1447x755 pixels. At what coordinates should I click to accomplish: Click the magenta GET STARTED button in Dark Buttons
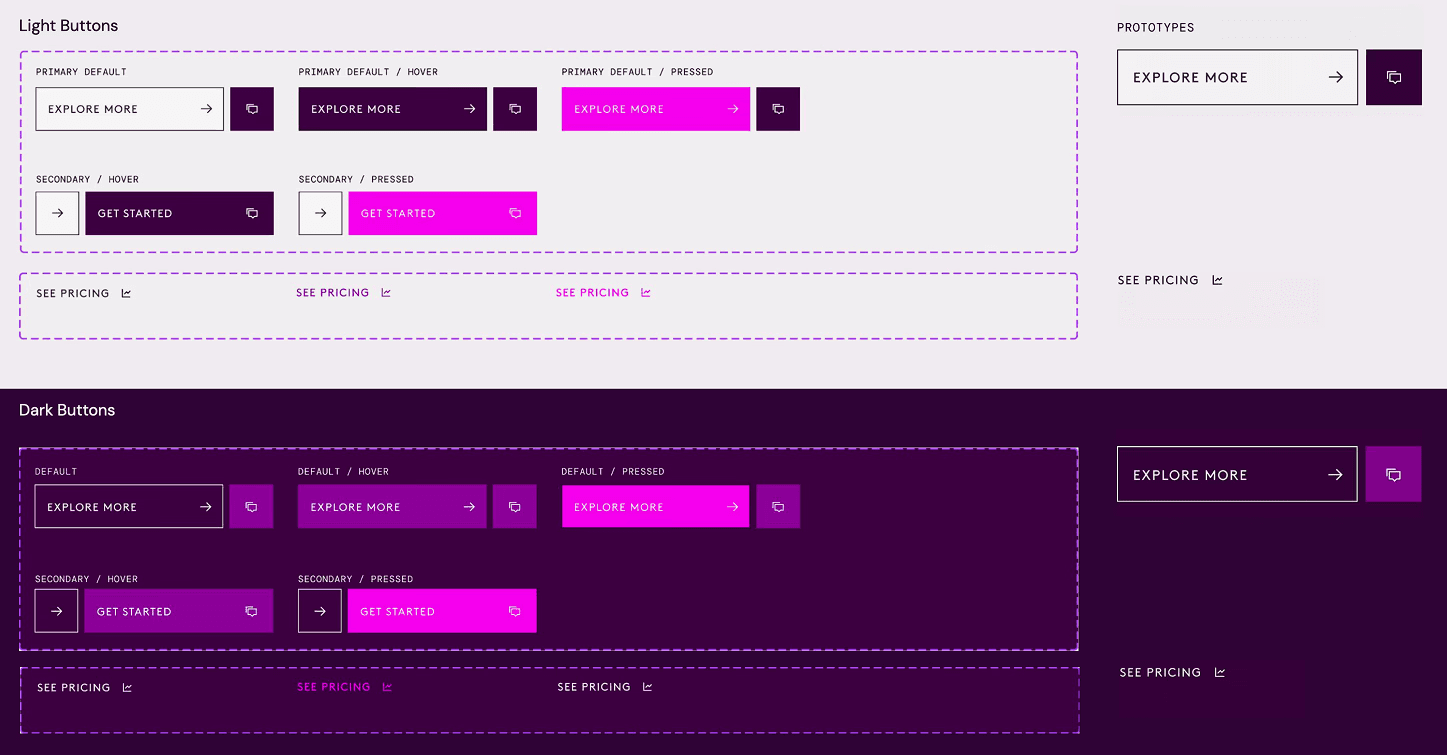pyautogui.click(x=443, y=611)
